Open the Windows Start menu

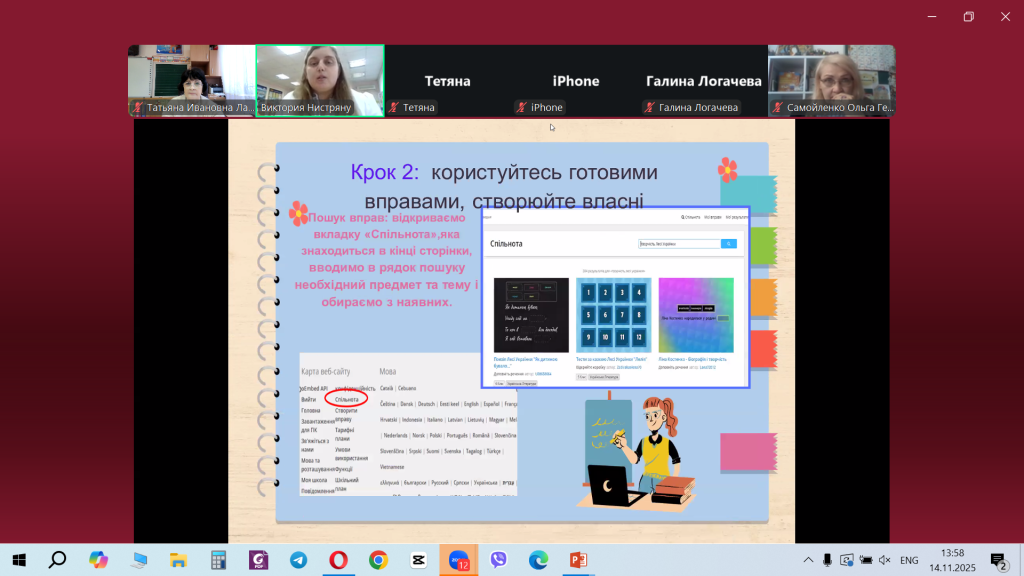[18, 559]
